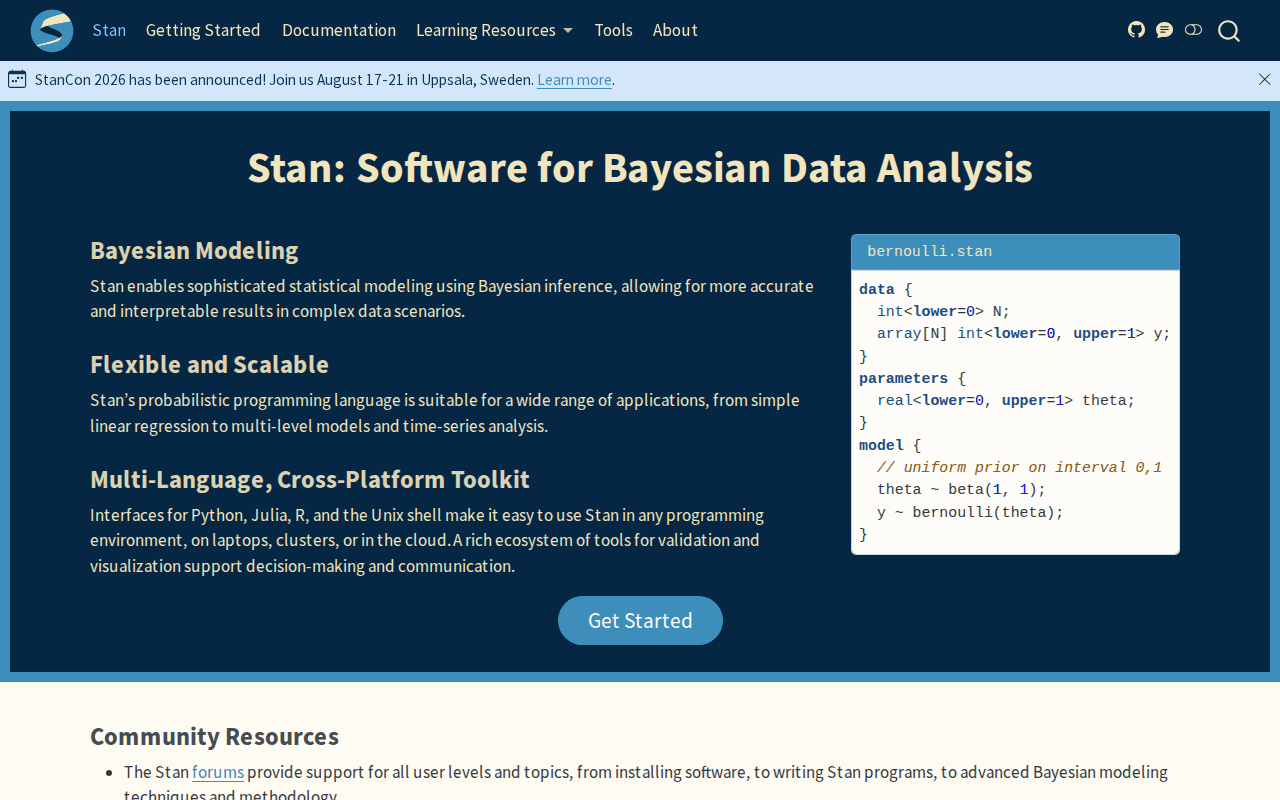The height and width of the screenshot is (800, 1280).
Task: Click the Flexible and Scalable heading
Action: pos(209,364)
